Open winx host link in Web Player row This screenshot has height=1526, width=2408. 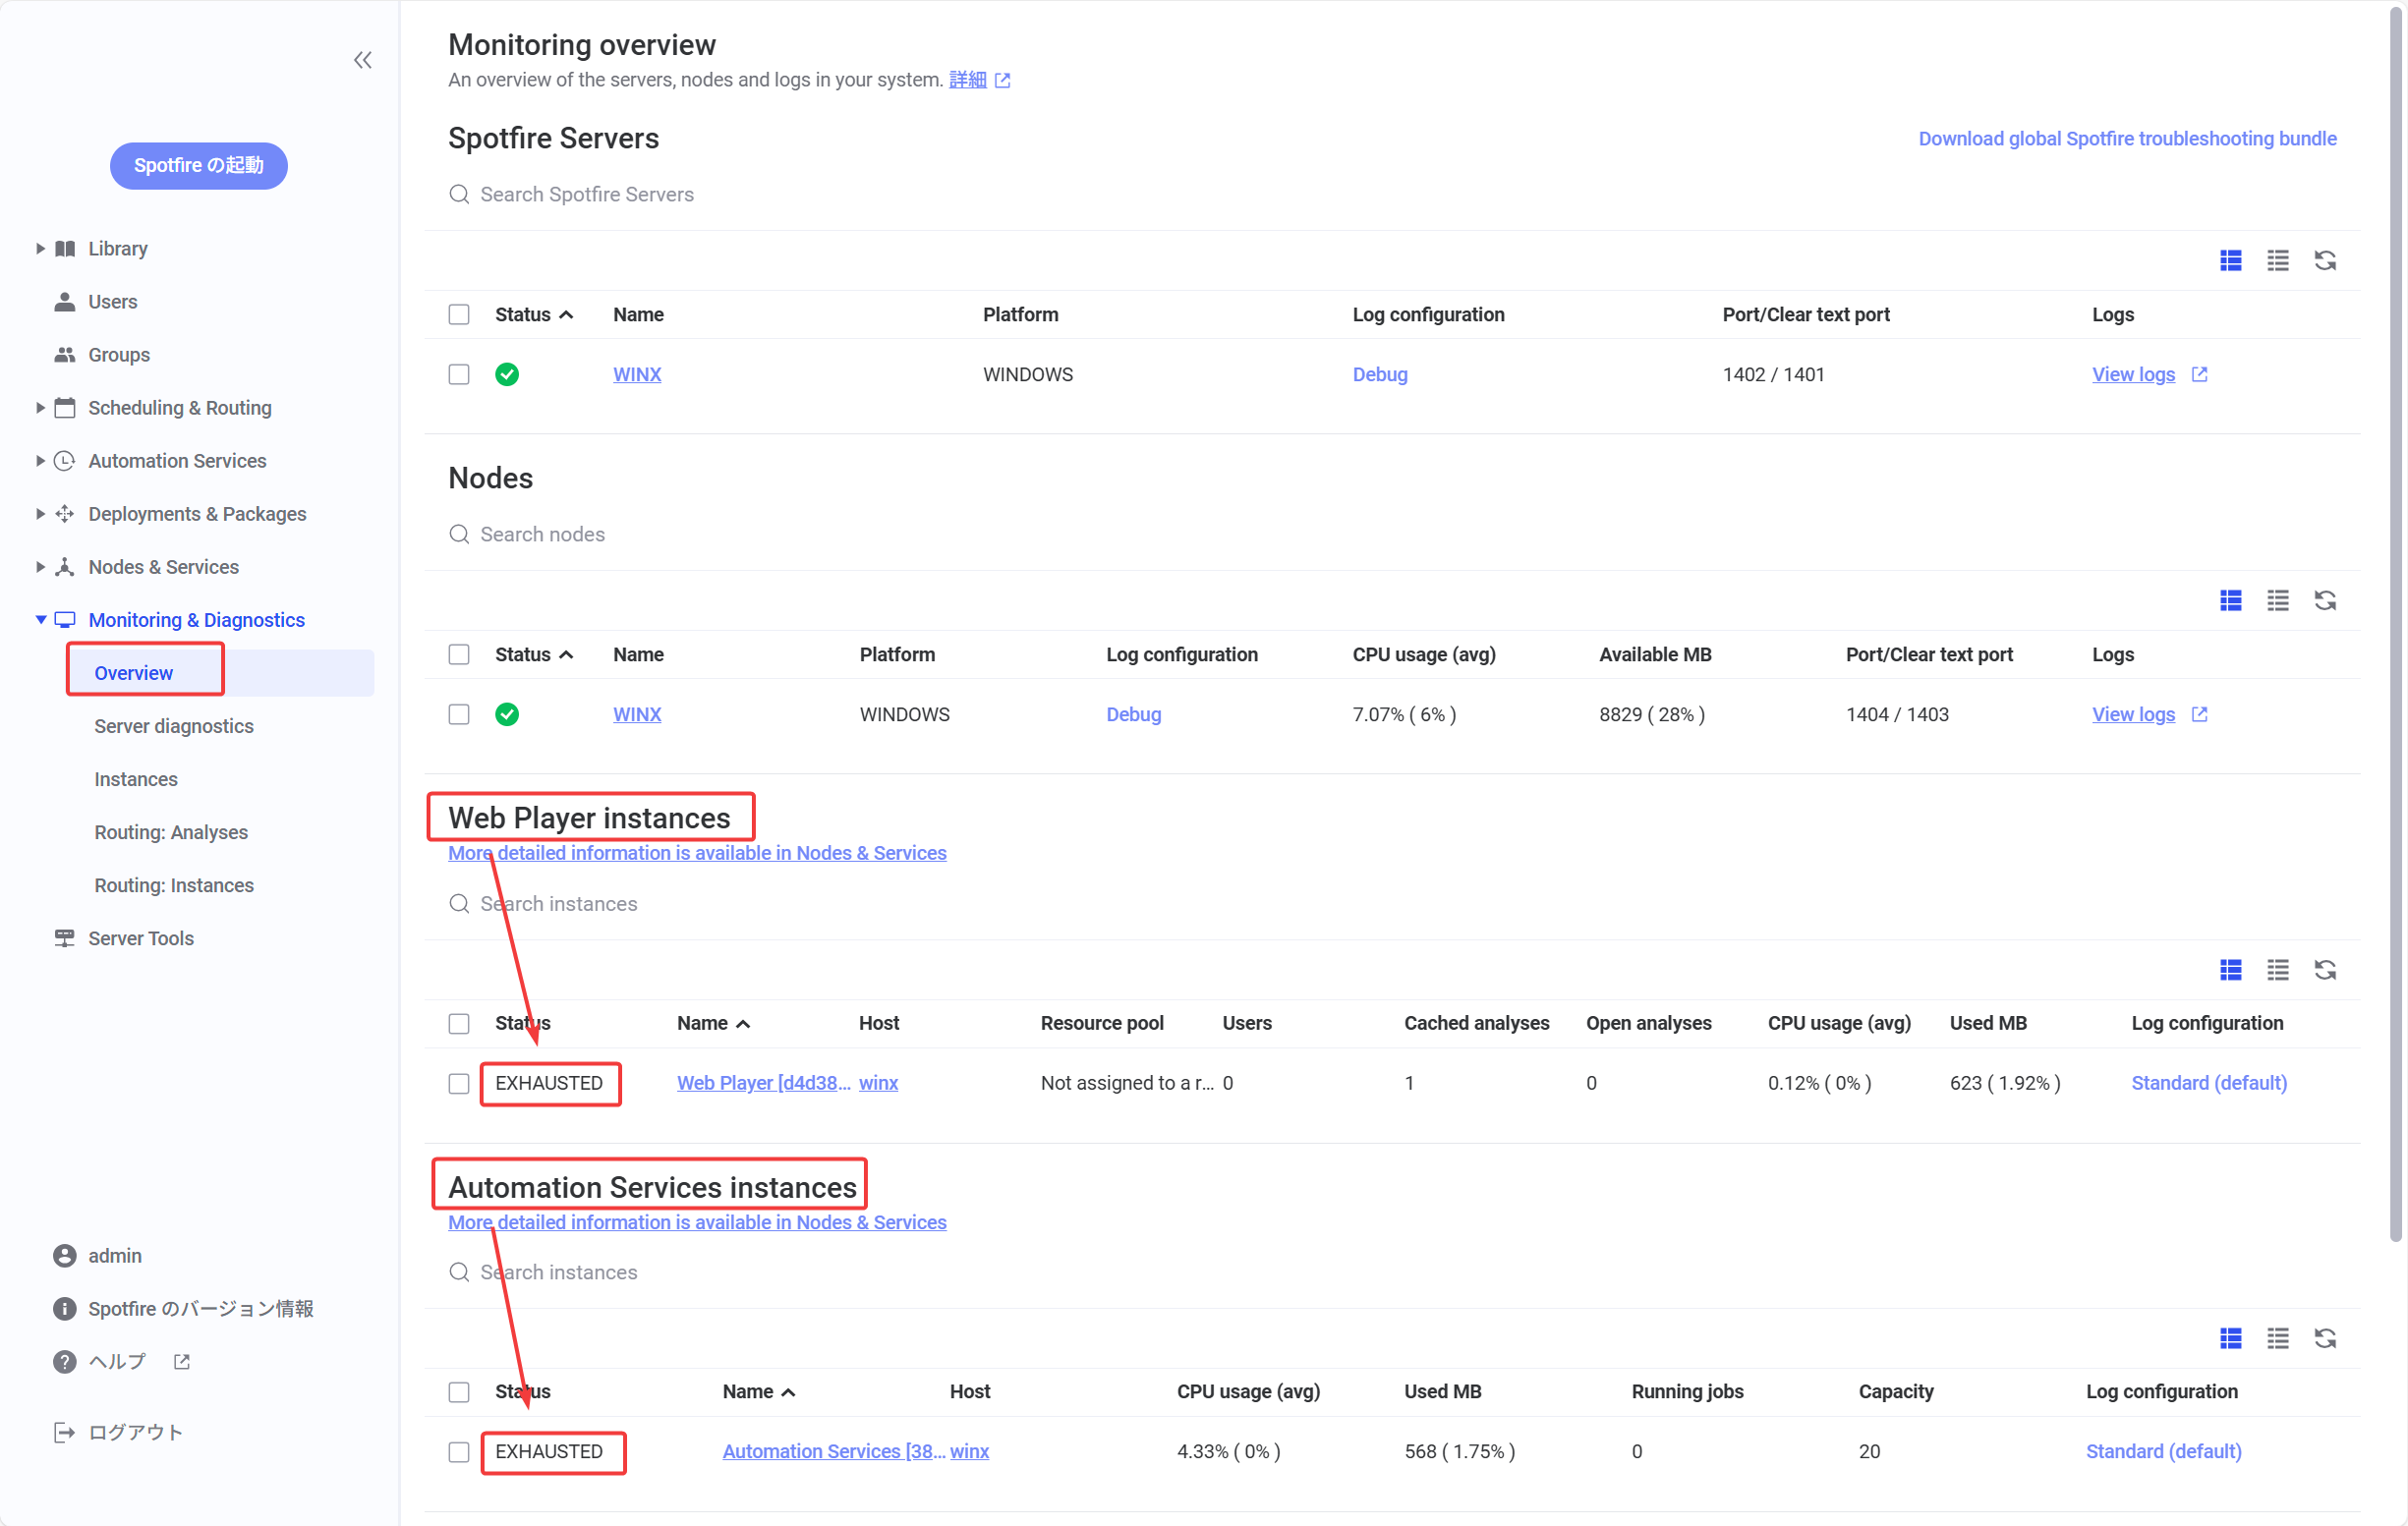pos(878,1083)
